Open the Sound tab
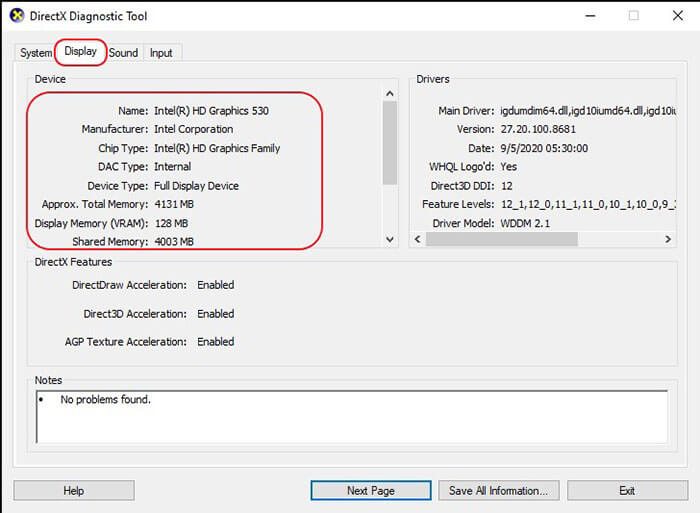This screenshot has height=513, width=700. [x=123, y=53]
